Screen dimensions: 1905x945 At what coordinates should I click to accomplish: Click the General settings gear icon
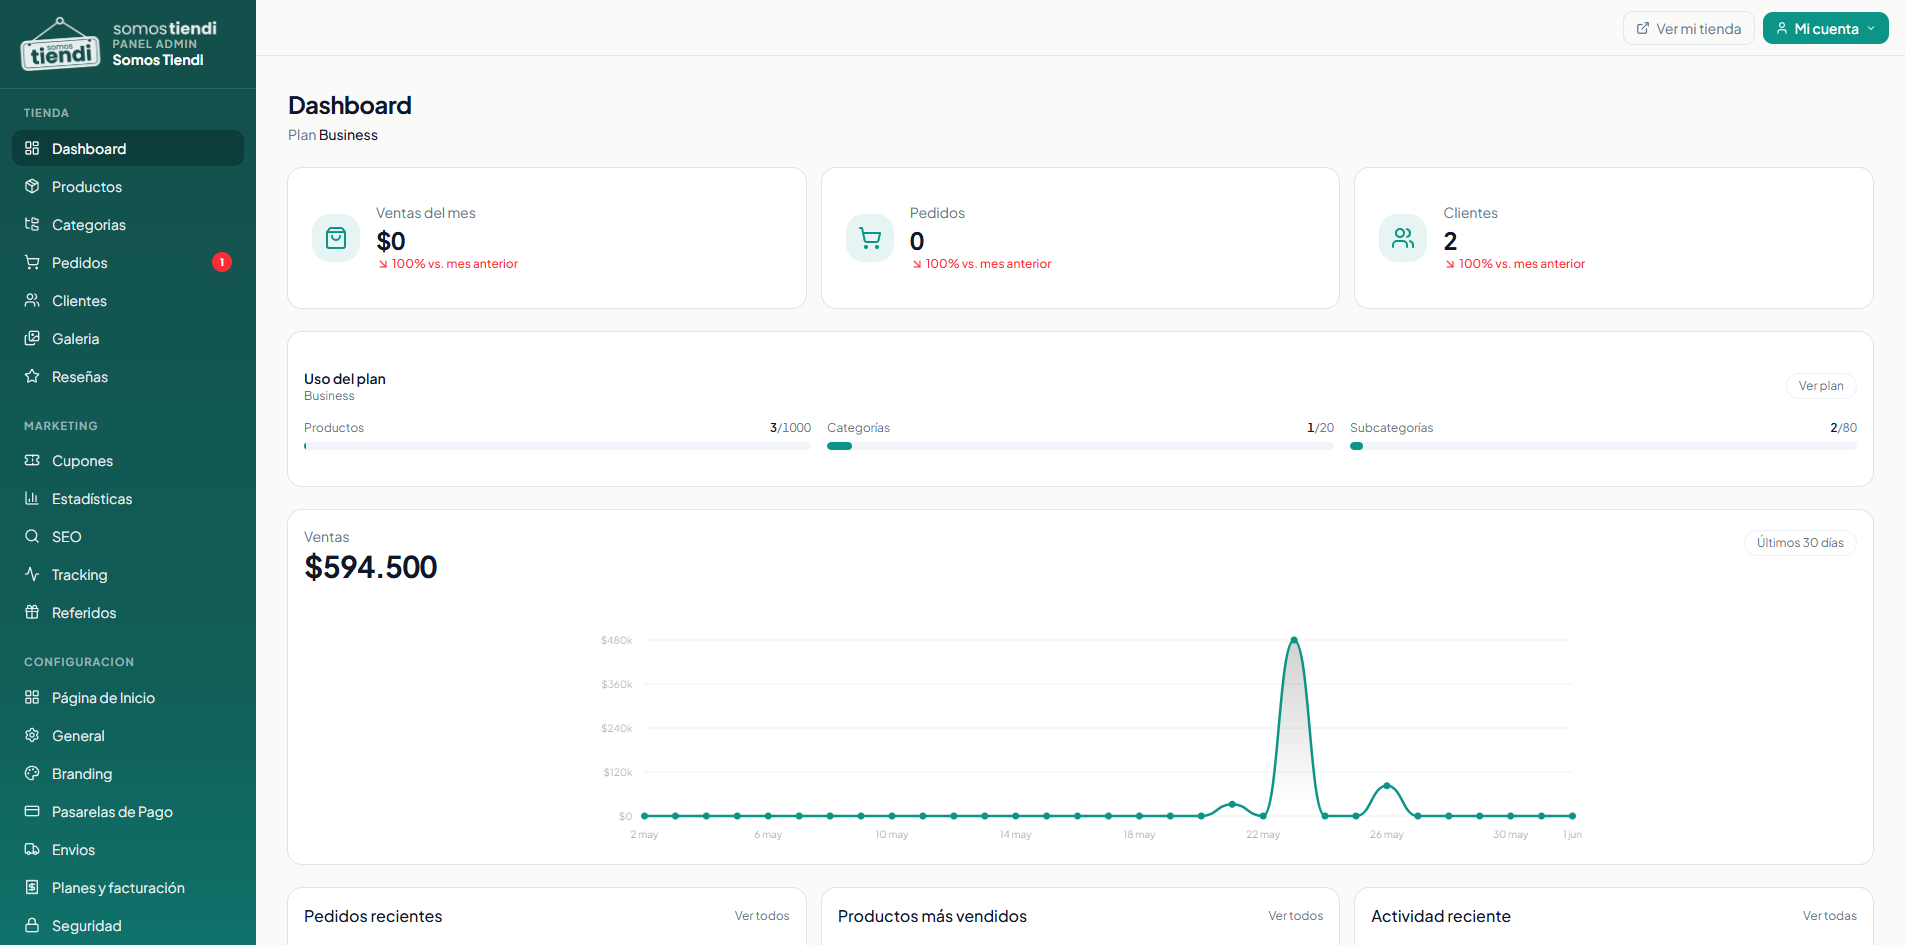32,735
